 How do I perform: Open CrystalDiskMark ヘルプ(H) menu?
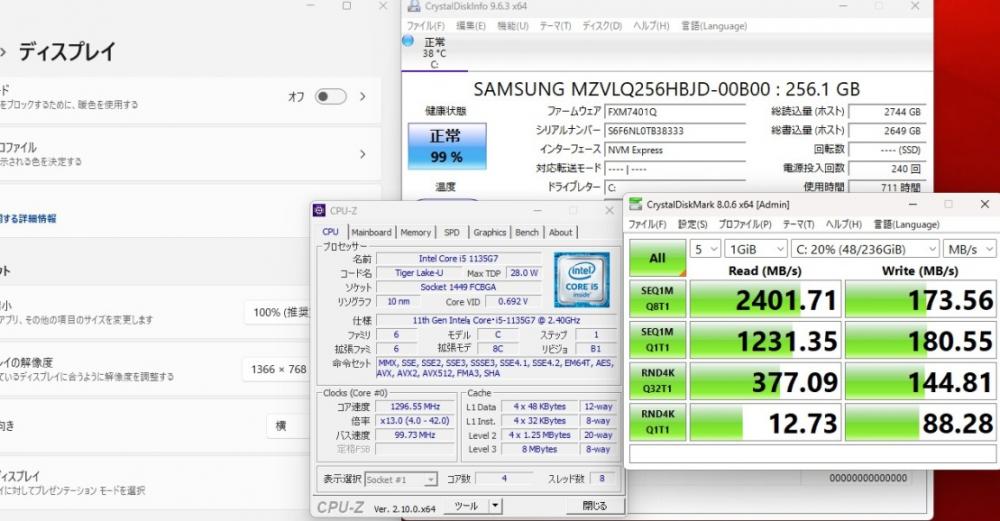843,224
